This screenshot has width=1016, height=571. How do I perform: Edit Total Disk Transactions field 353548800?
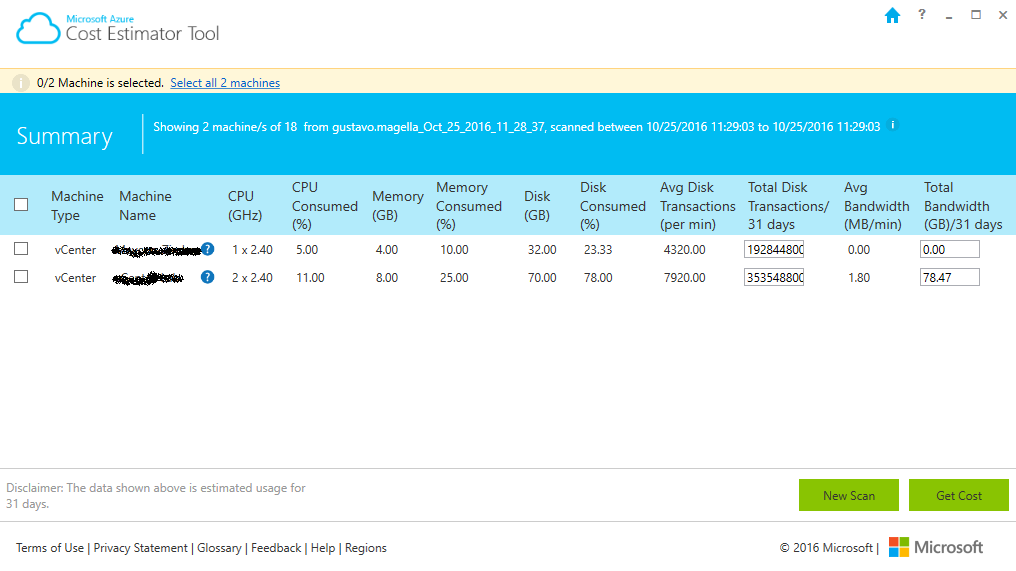pos(774,277)
